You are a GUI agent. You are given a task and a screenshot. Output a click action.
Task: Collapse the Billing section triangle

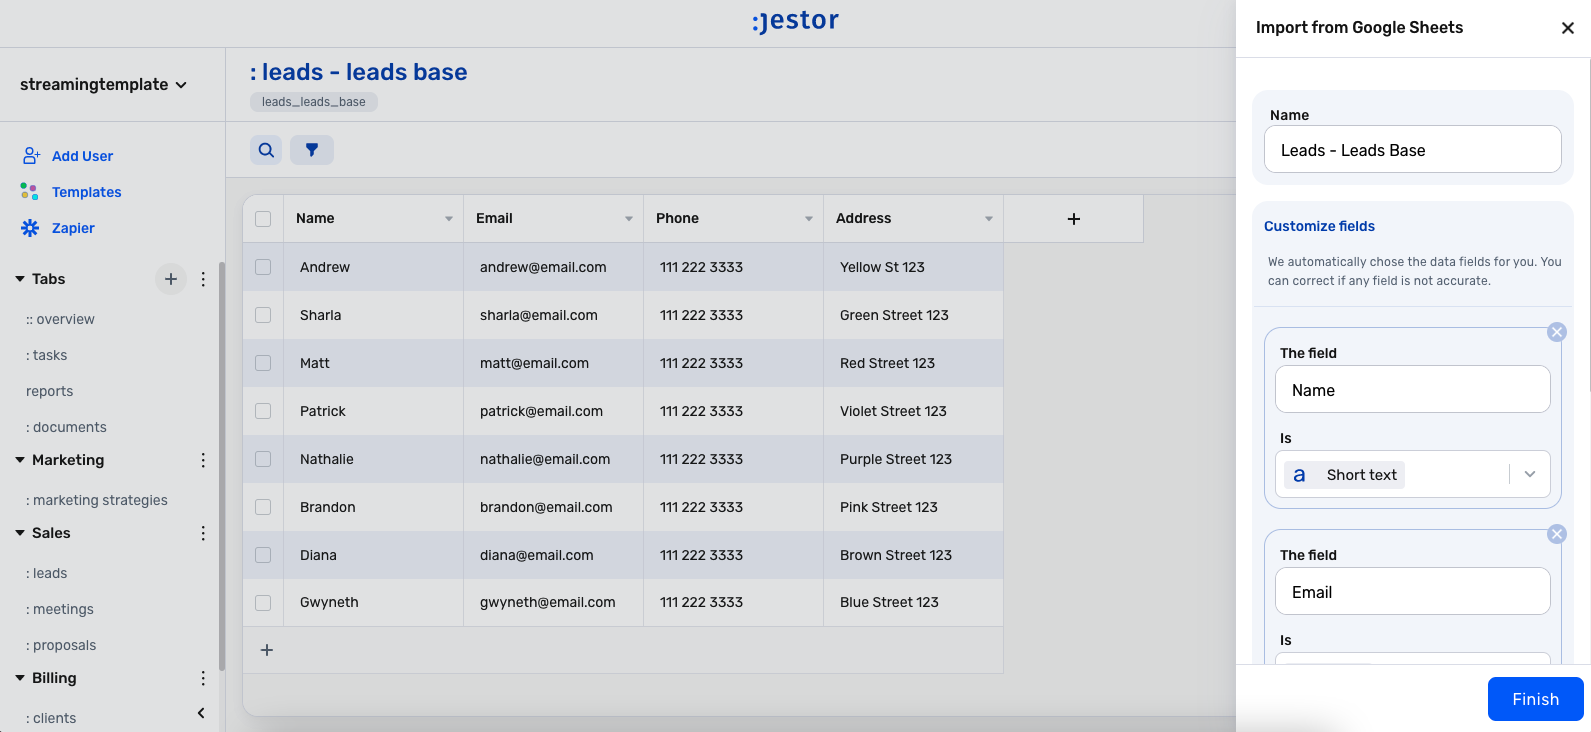(20, 678)
